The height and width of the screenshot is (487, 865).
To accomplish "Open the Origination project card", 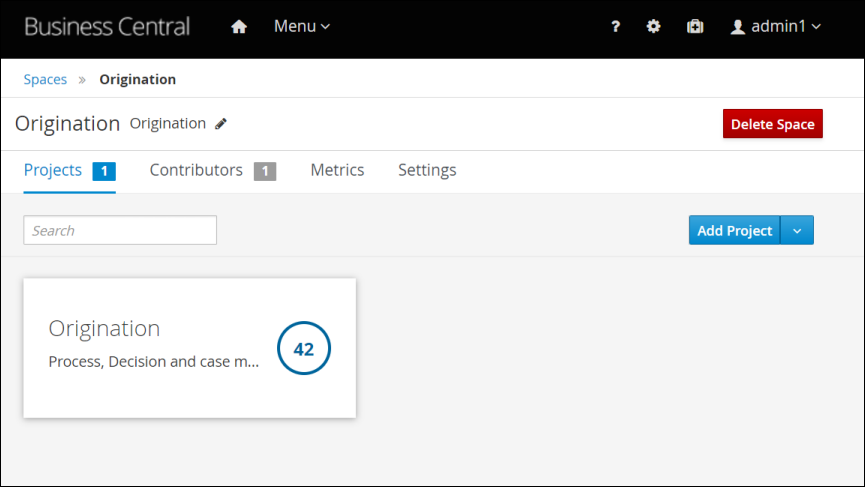I will point(190,348).
